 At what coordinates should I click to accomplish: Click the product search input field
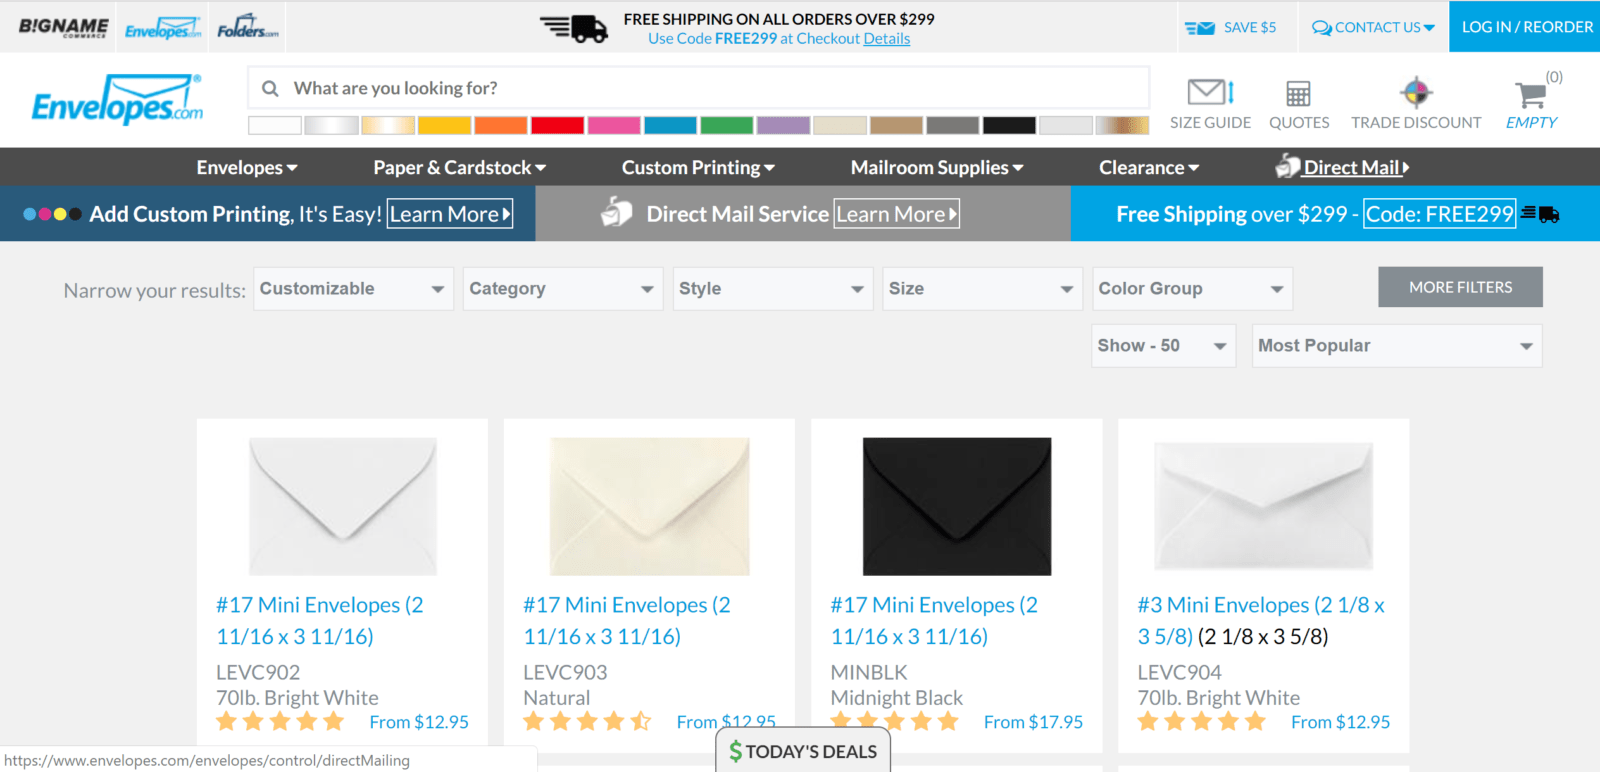tap(700, 88)
